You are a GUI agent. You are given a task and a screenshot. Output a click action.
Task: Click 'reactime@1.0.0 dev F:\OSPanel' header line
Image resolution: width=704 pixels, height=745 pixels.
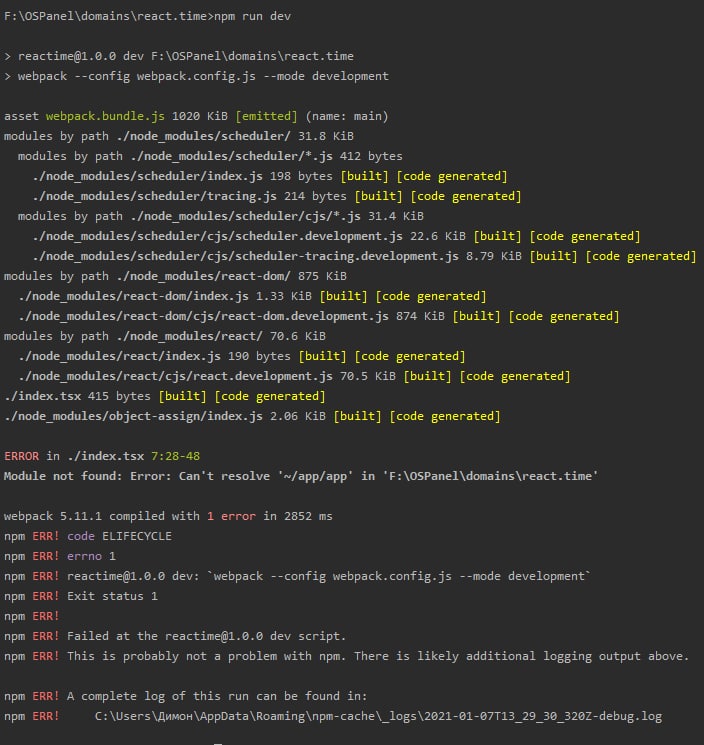point(179,56)
